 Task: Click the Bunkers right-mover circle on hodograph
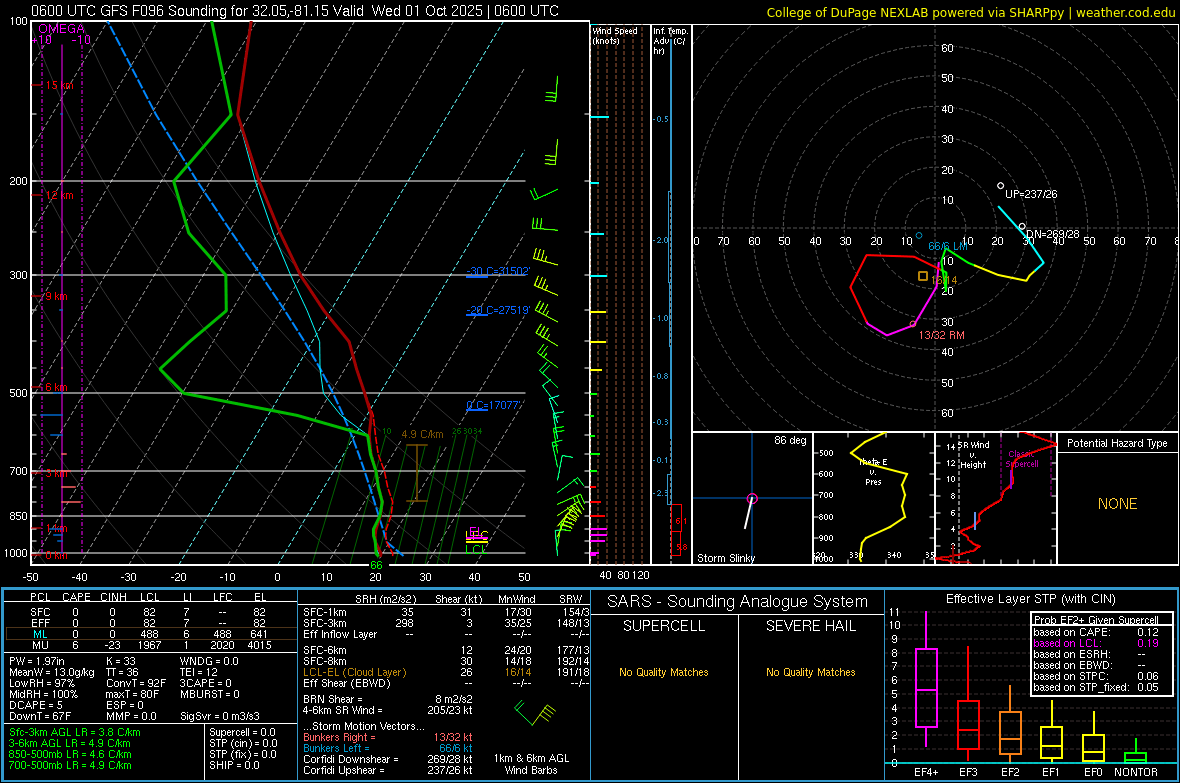click(x=914, y=324)
